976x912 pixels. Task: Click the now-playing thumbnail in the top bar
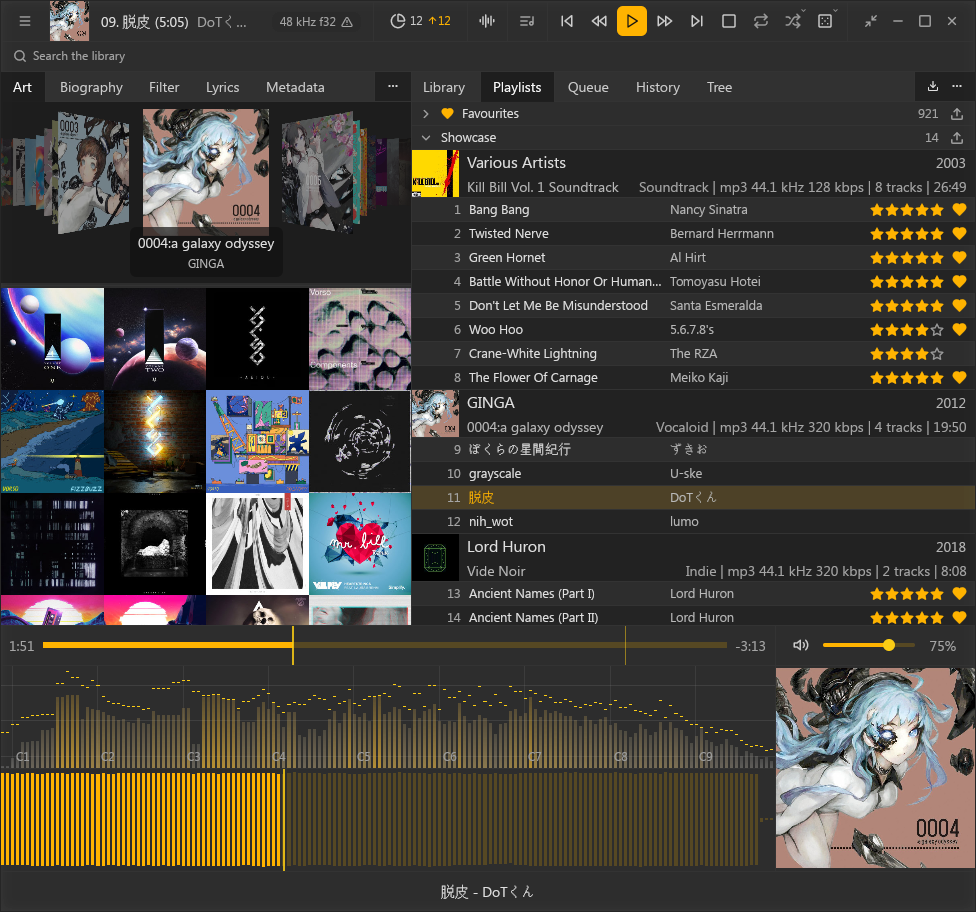(69, 21)
